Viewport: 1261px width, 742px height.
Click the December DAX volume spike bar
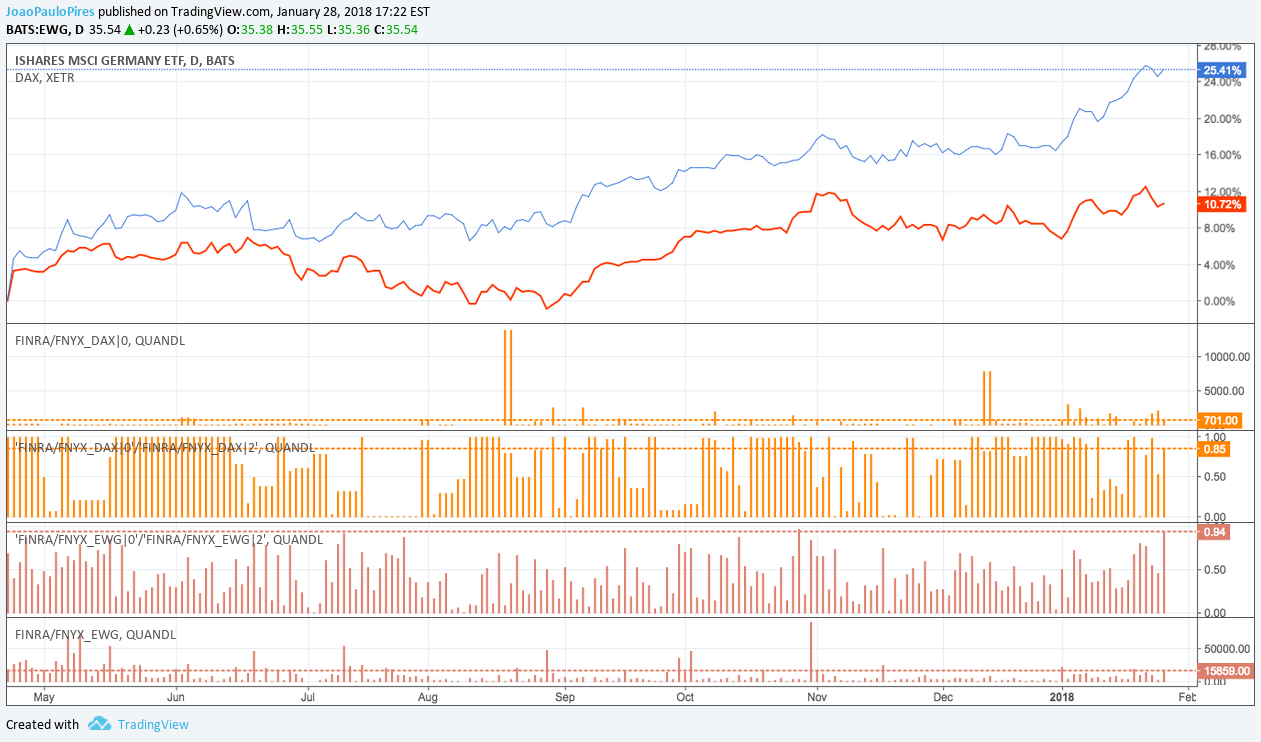[x=987, y=398]
